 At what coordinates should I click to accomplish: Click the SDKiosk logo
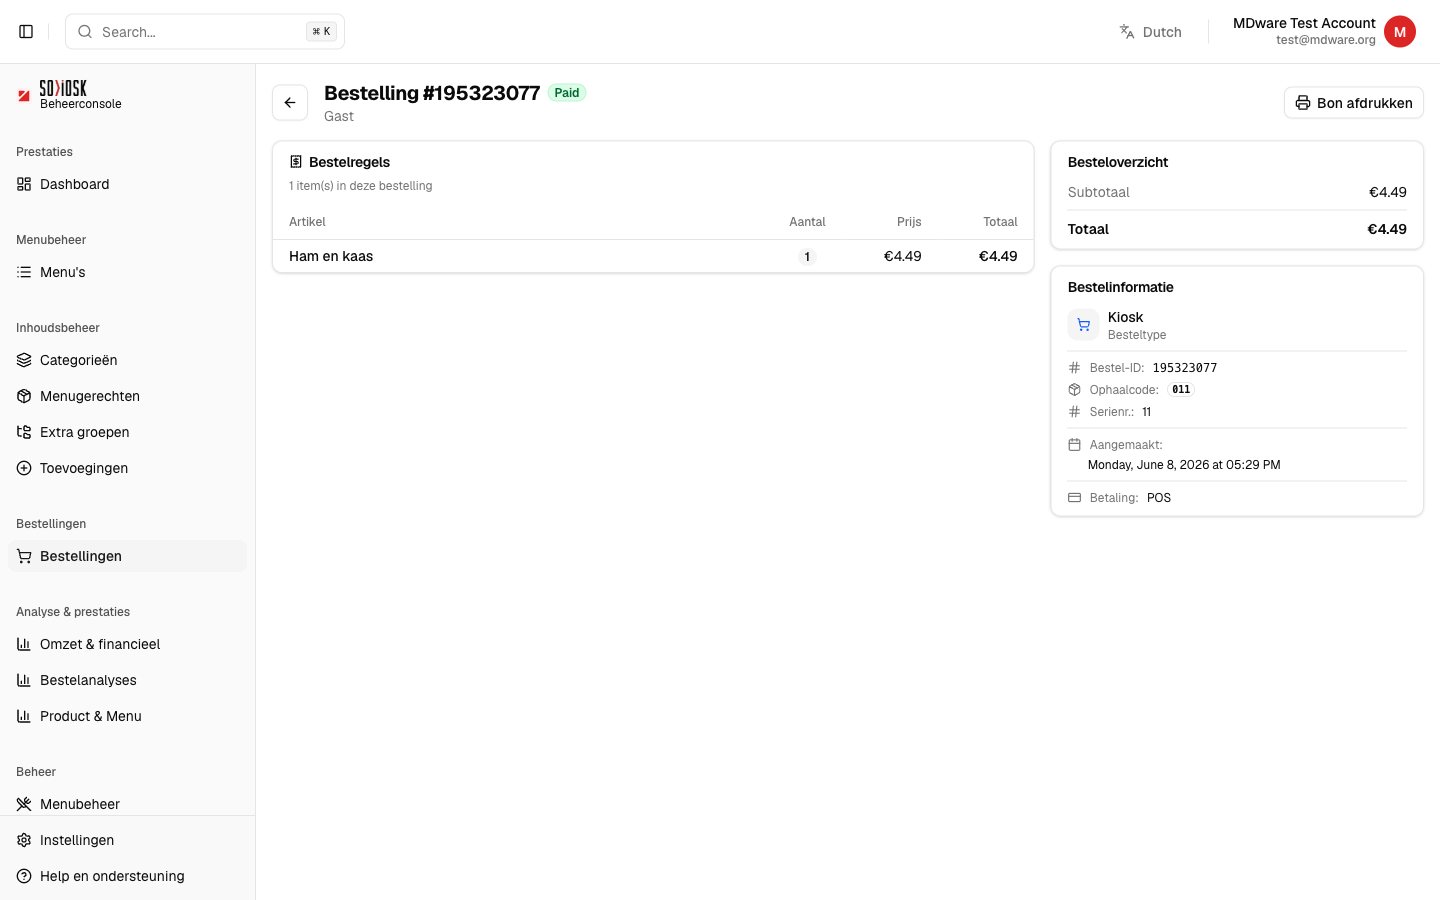[x=63, y=88]
